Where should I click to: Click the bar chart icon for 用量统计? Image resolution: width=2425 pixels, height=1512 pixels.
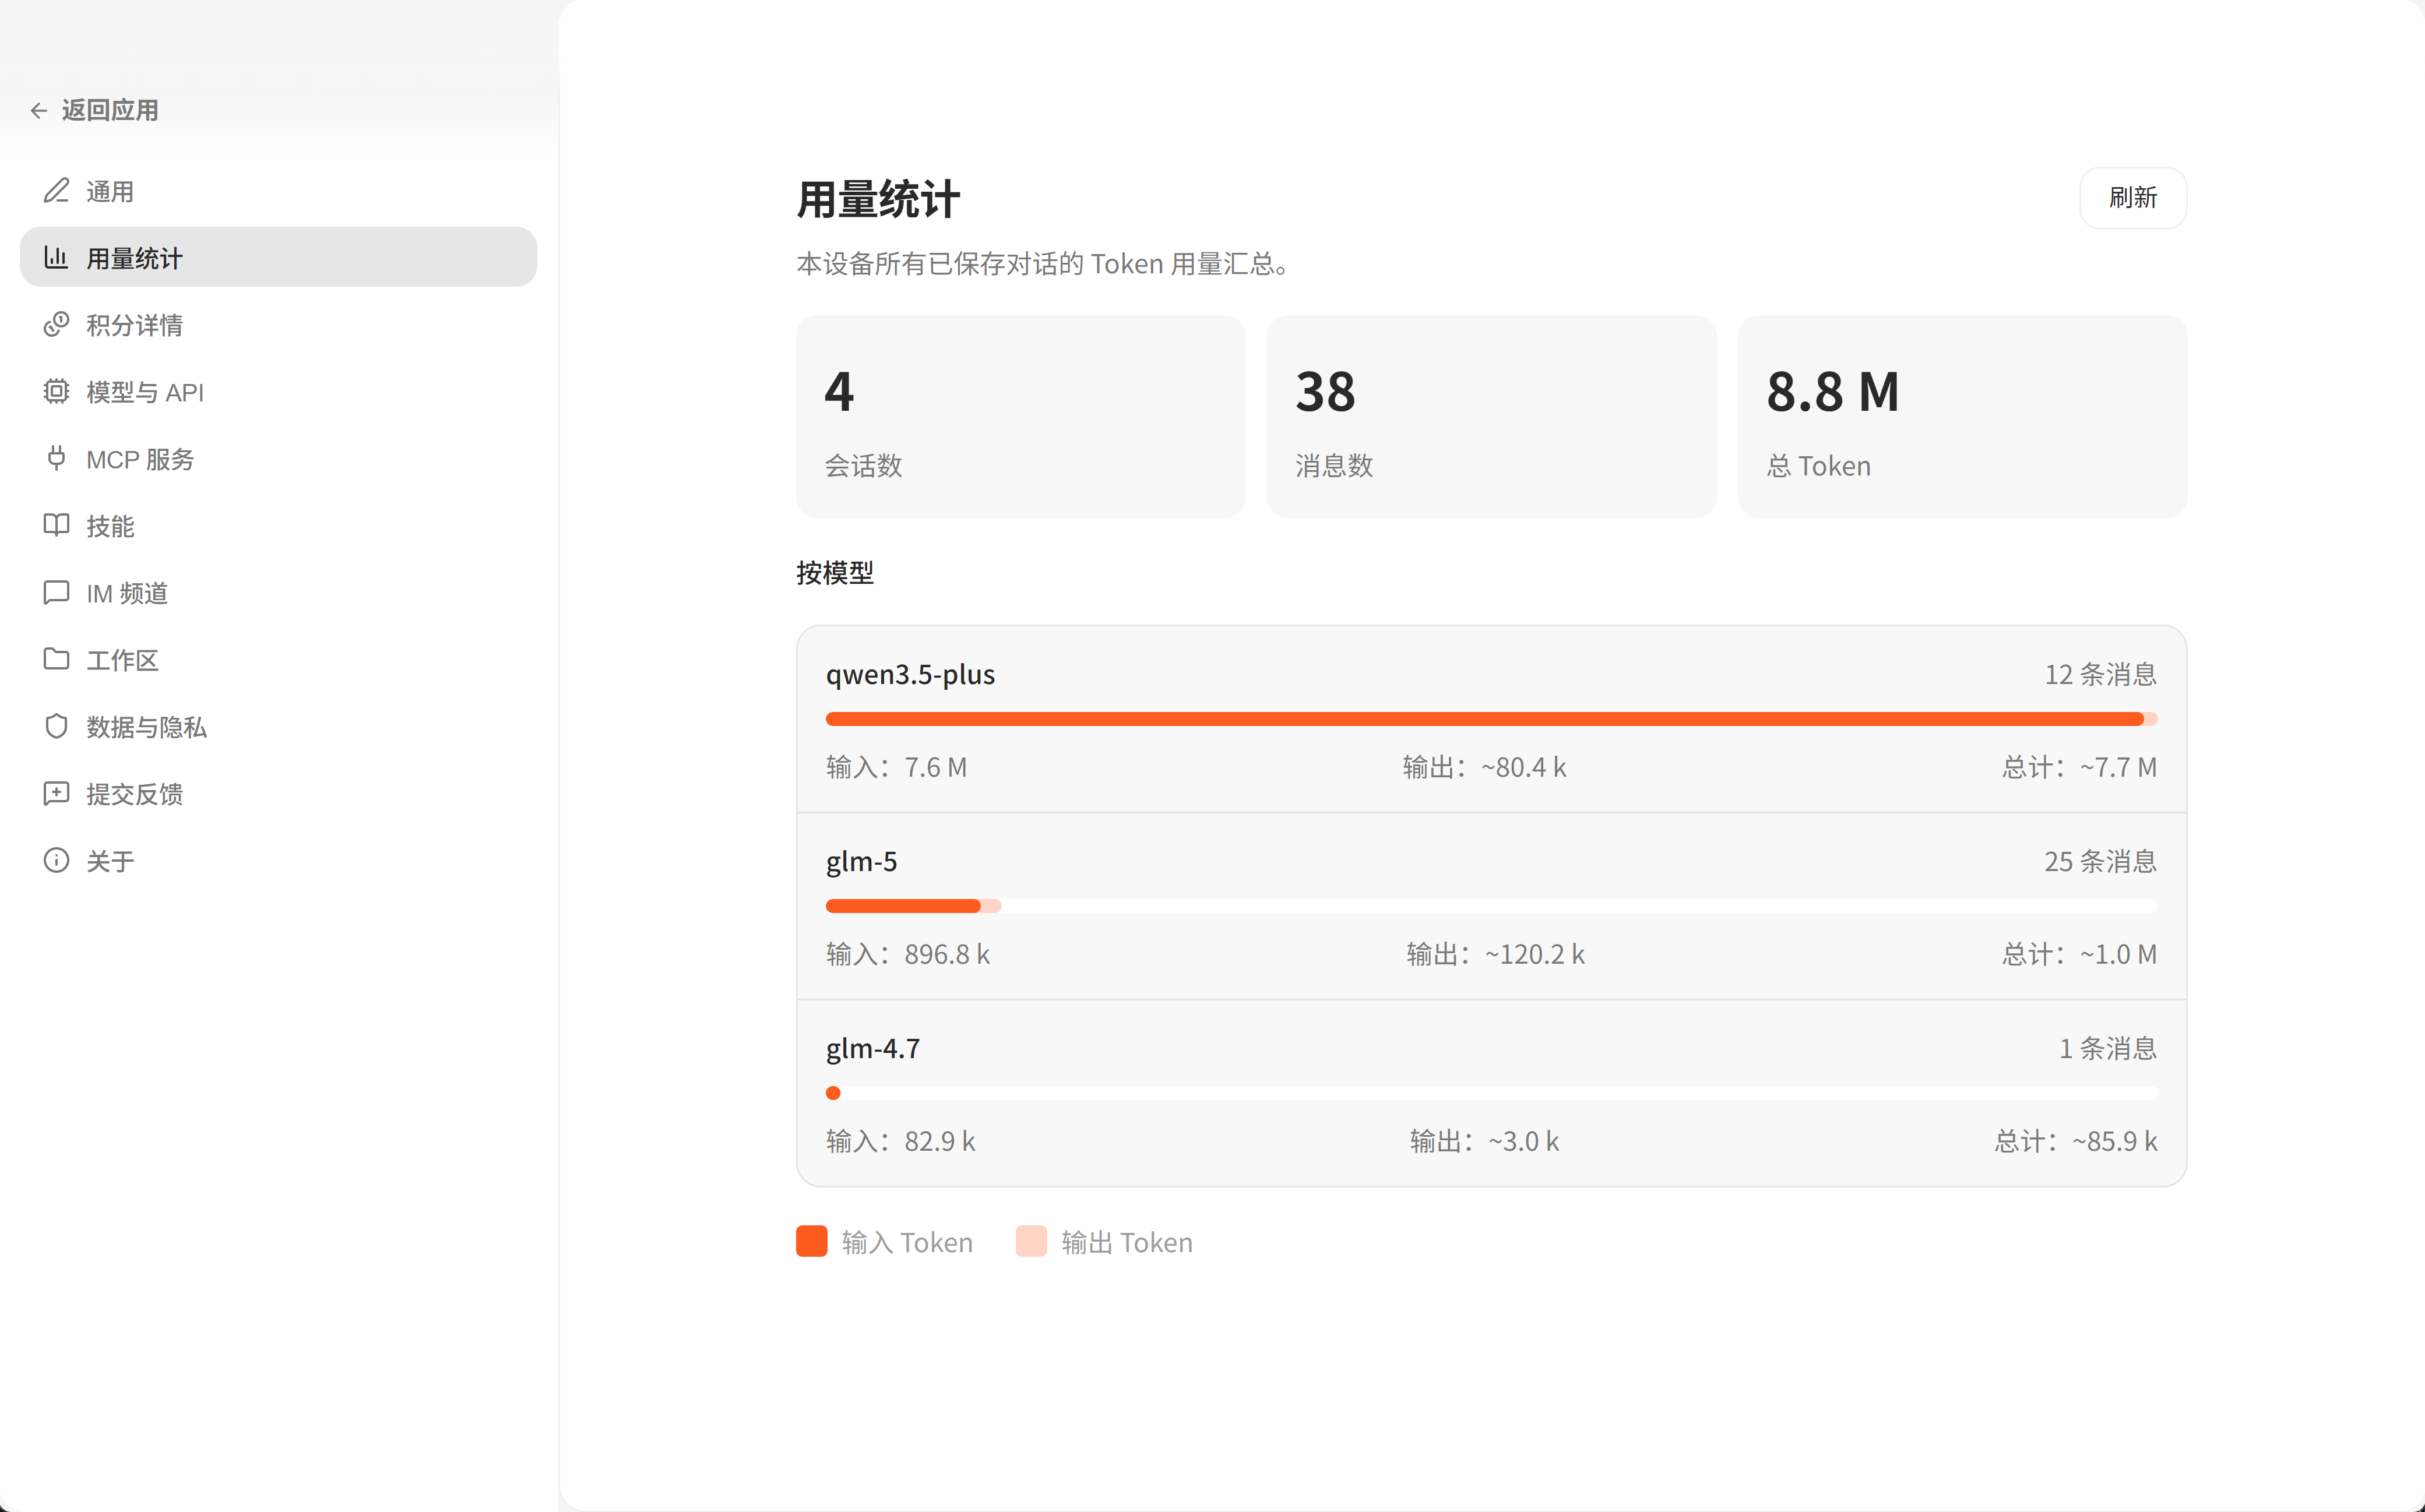[x=56, y=258]
